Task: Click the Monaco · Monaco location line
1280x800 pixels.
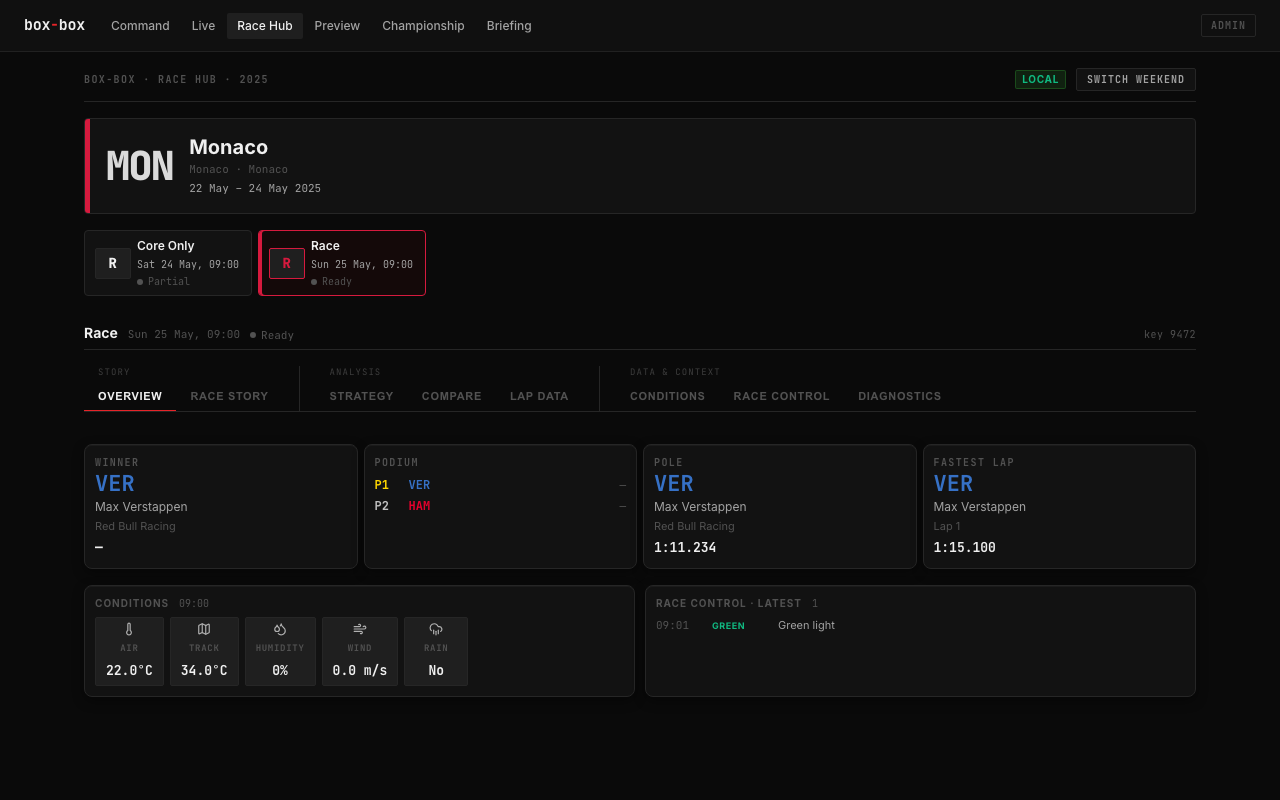Action: point(239,170)
